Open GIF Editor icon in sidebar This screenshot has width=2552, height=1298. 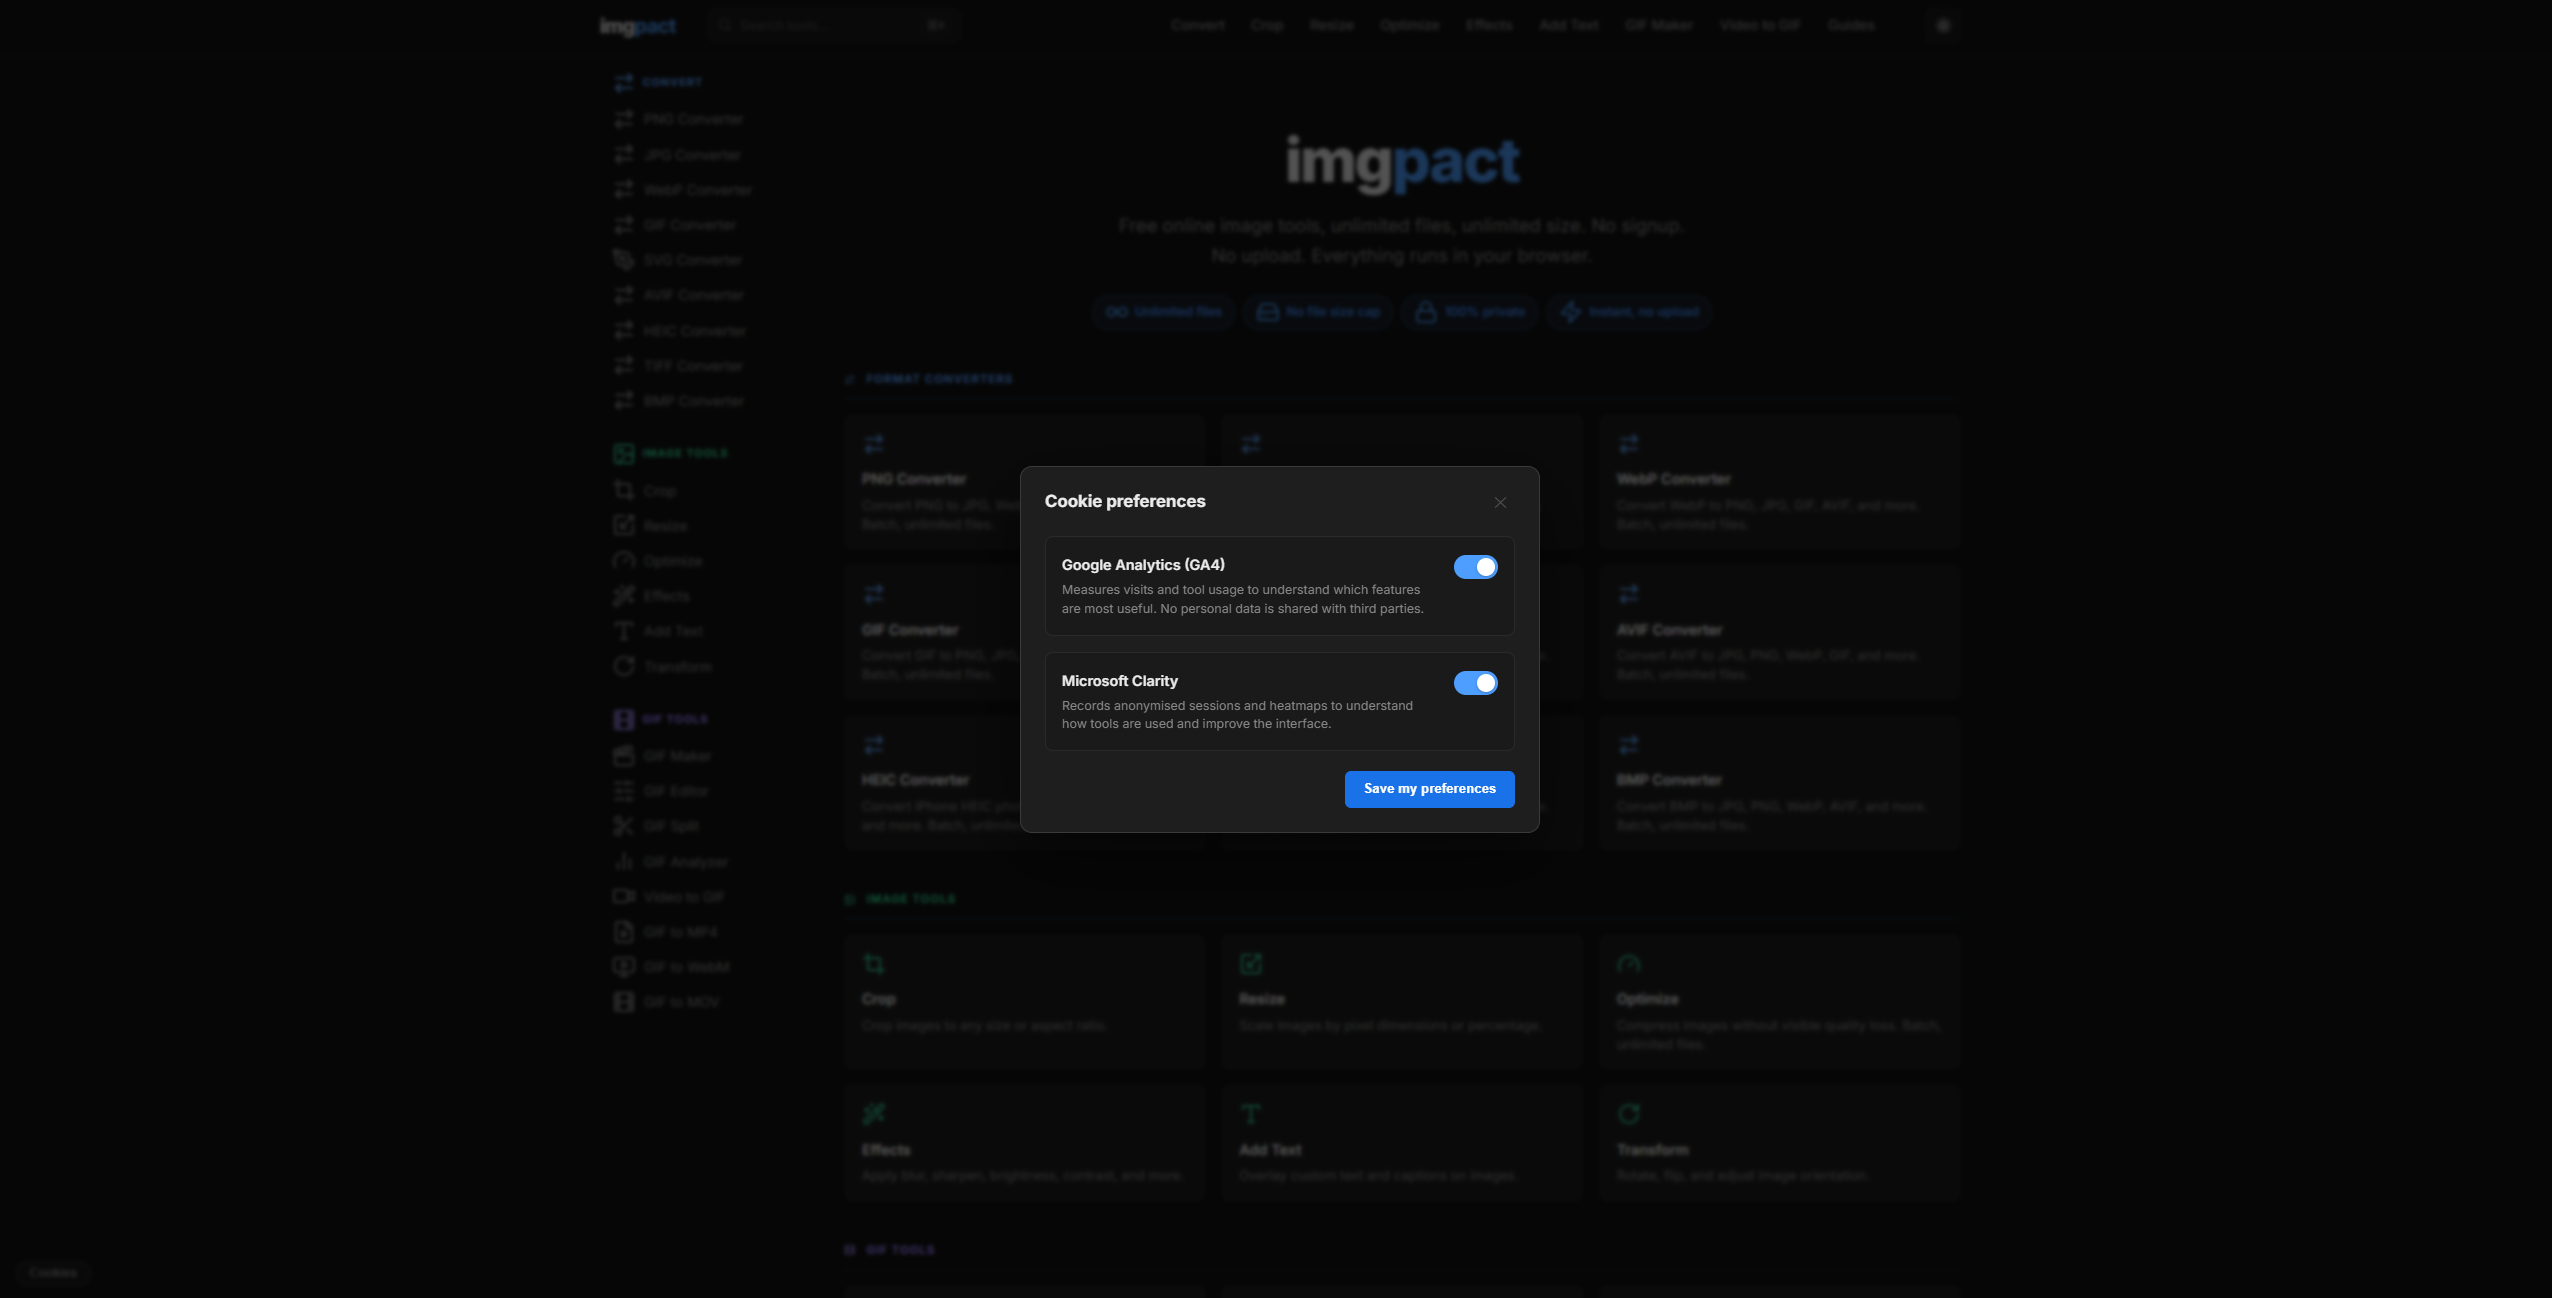[x=624, y=791]
